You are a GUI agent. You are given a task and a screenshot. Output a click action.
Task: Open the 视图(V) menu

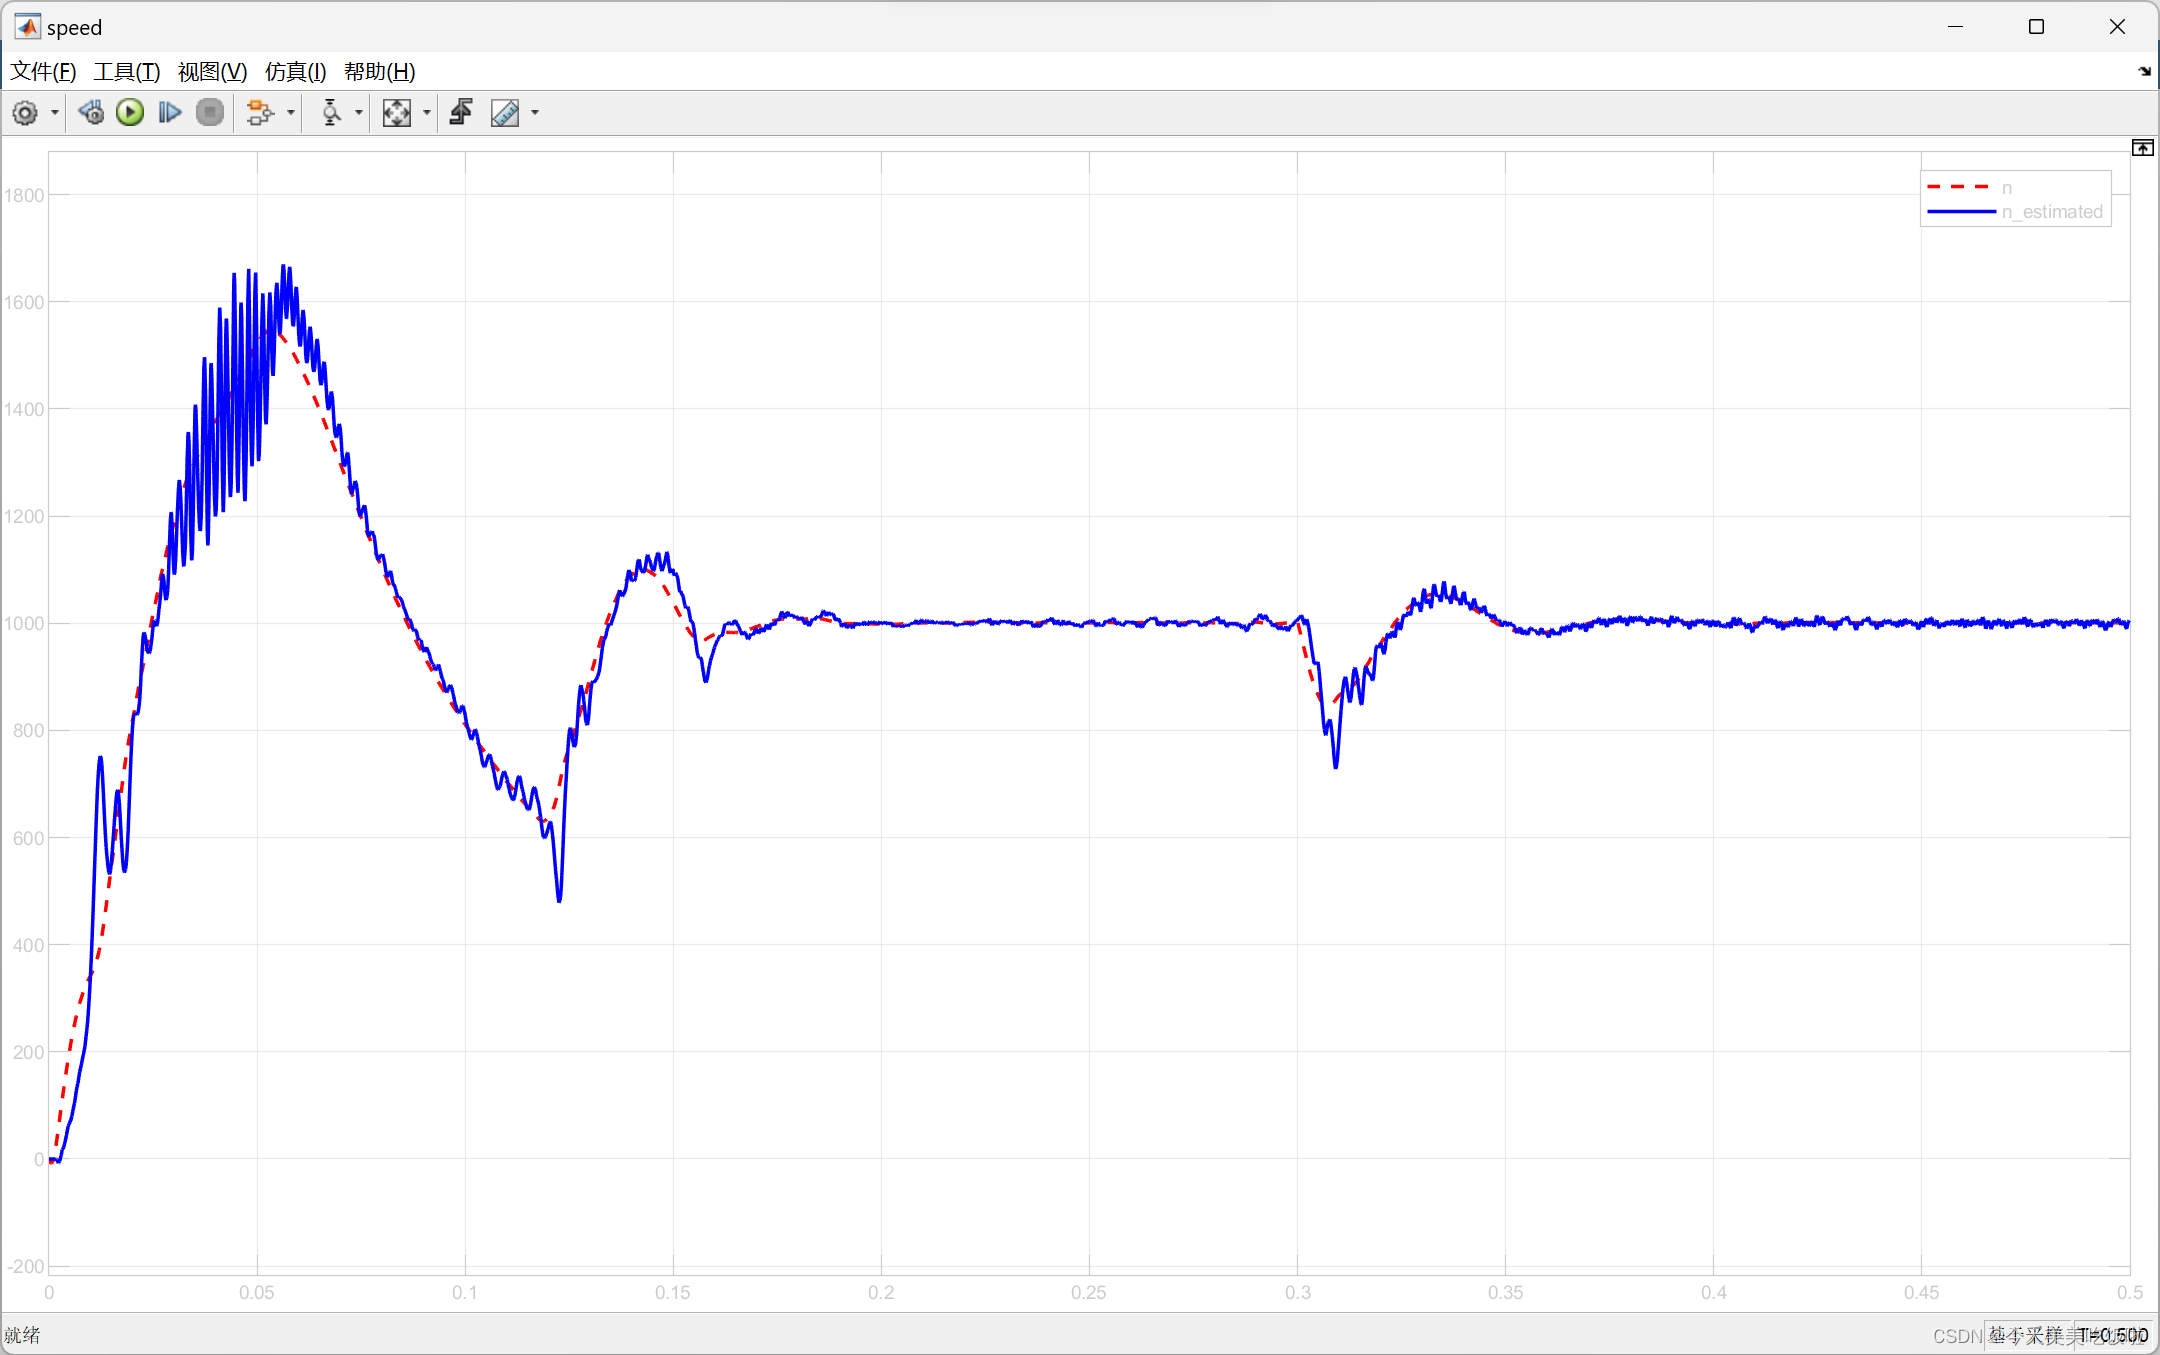tap(212, 72)
